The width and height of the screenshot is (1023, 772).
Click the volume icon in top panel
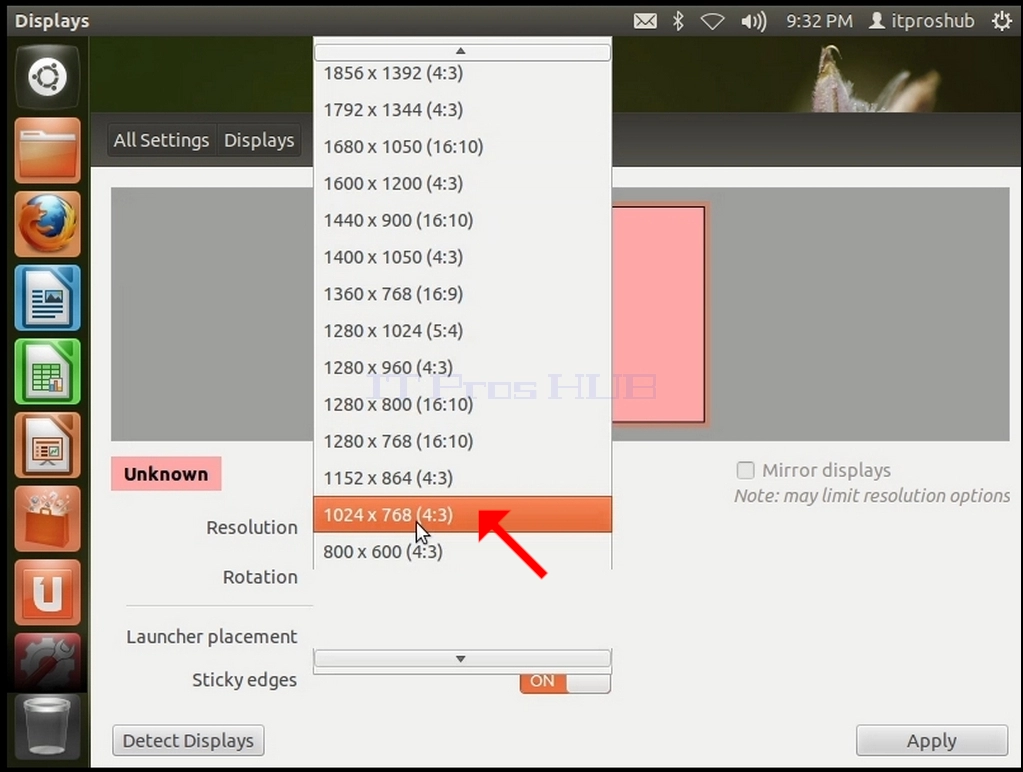coord(754,22)
